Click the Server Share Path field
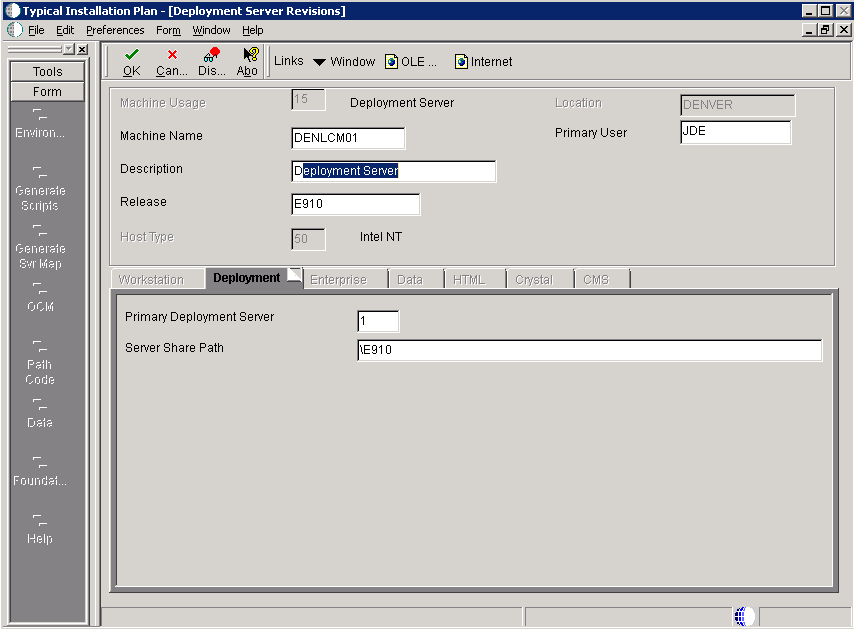The image size is (854, 629). coord(589,350)
